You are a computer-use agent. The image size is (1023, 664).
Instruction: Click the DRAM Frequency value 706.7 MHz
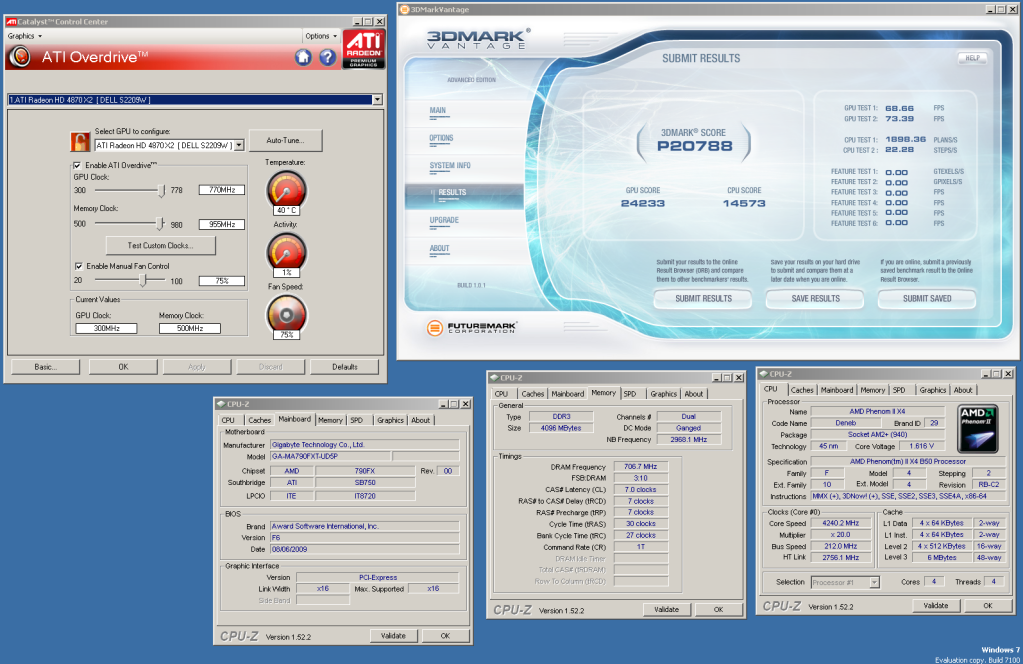[x=641, y=466]
